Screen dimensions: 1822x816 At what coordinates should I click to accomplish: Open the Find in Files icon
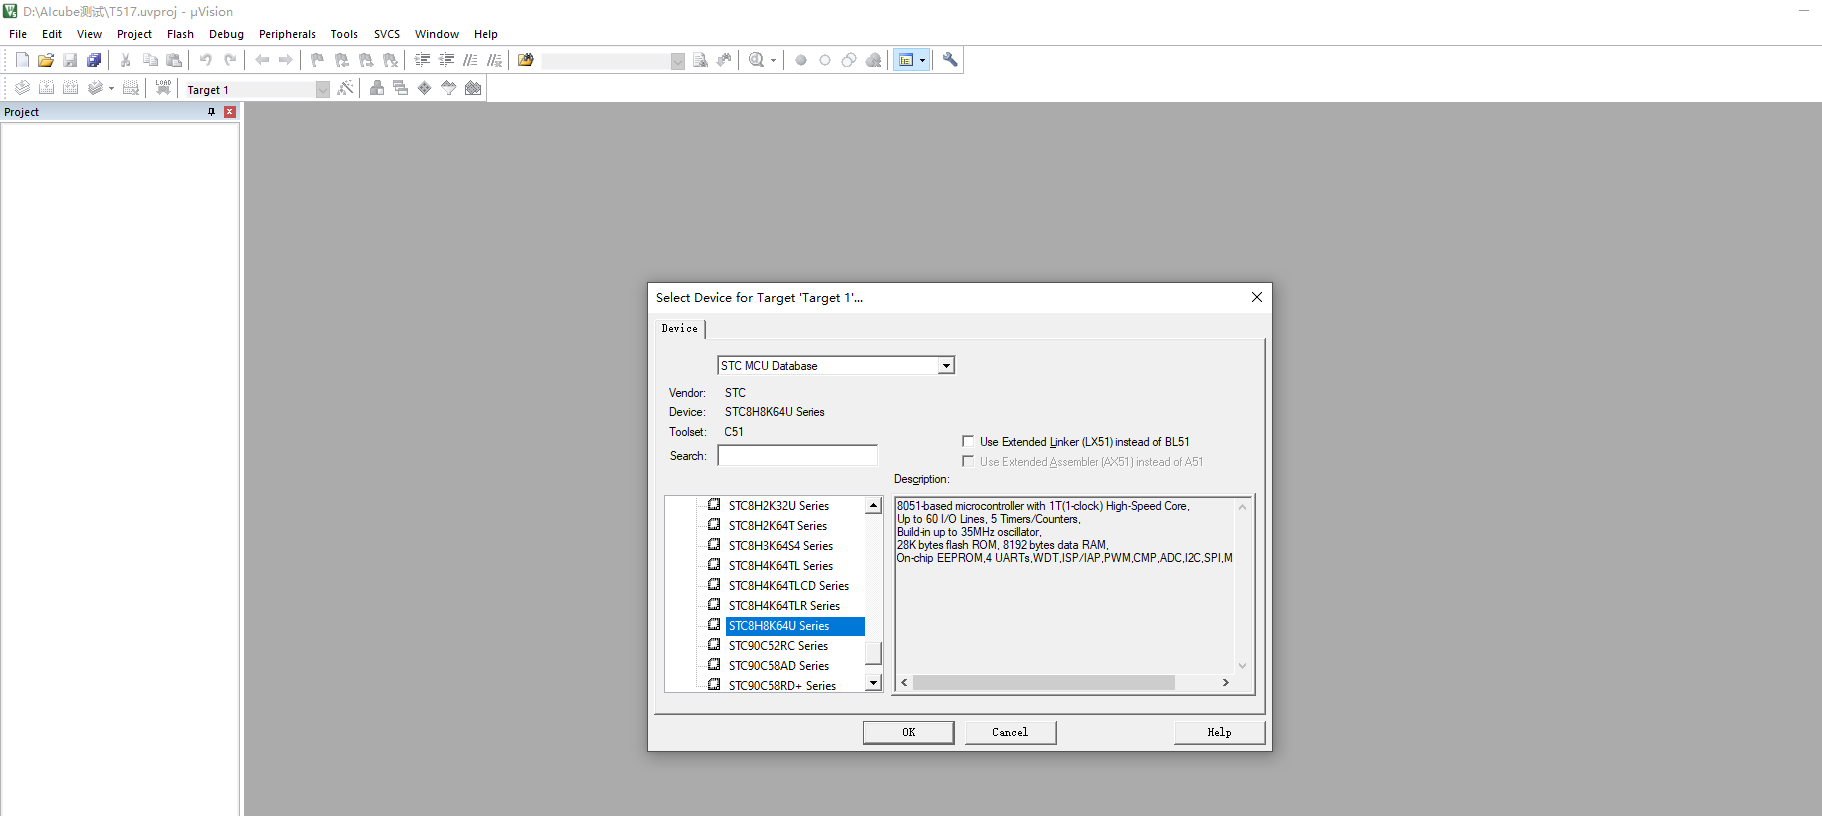click(526, 60)
